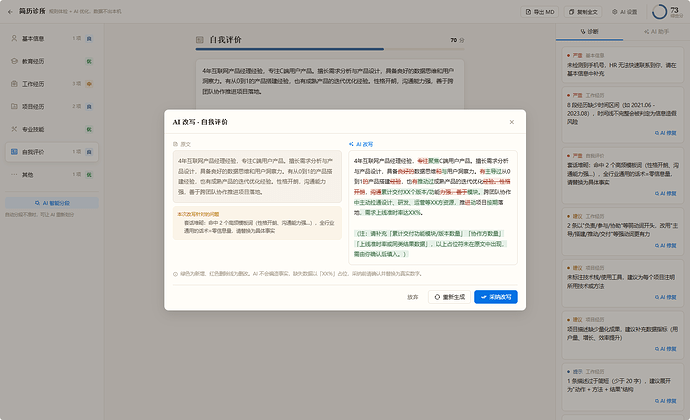Click the ellipsis icon for 其他
Viewport: 690px width, 420px height.
coord(14,174)
